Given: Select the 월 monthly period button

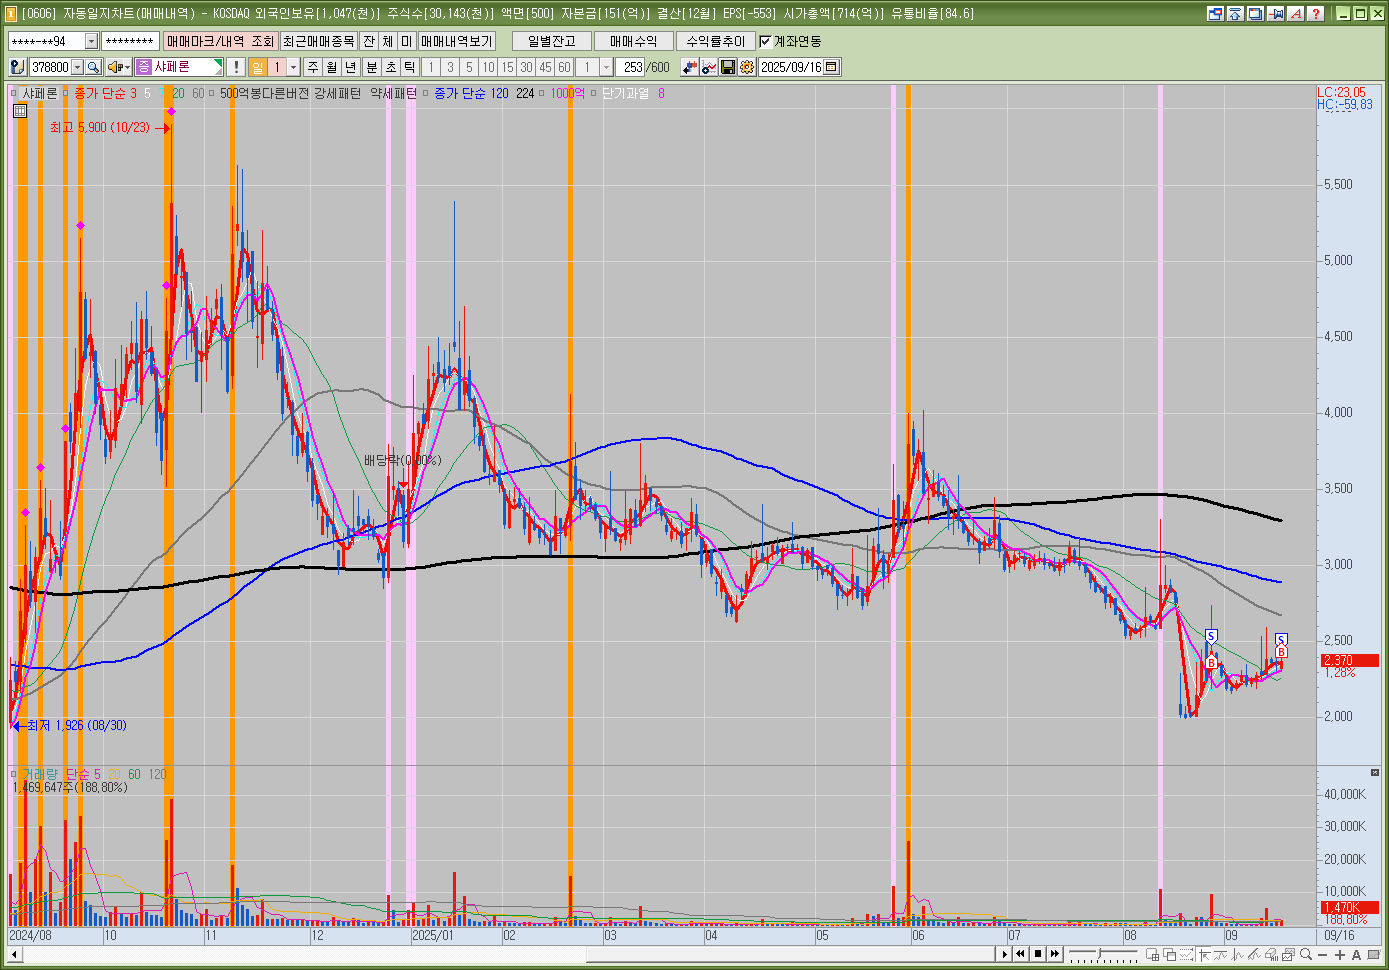Looking at the screenshot, I should click(332, 67).
